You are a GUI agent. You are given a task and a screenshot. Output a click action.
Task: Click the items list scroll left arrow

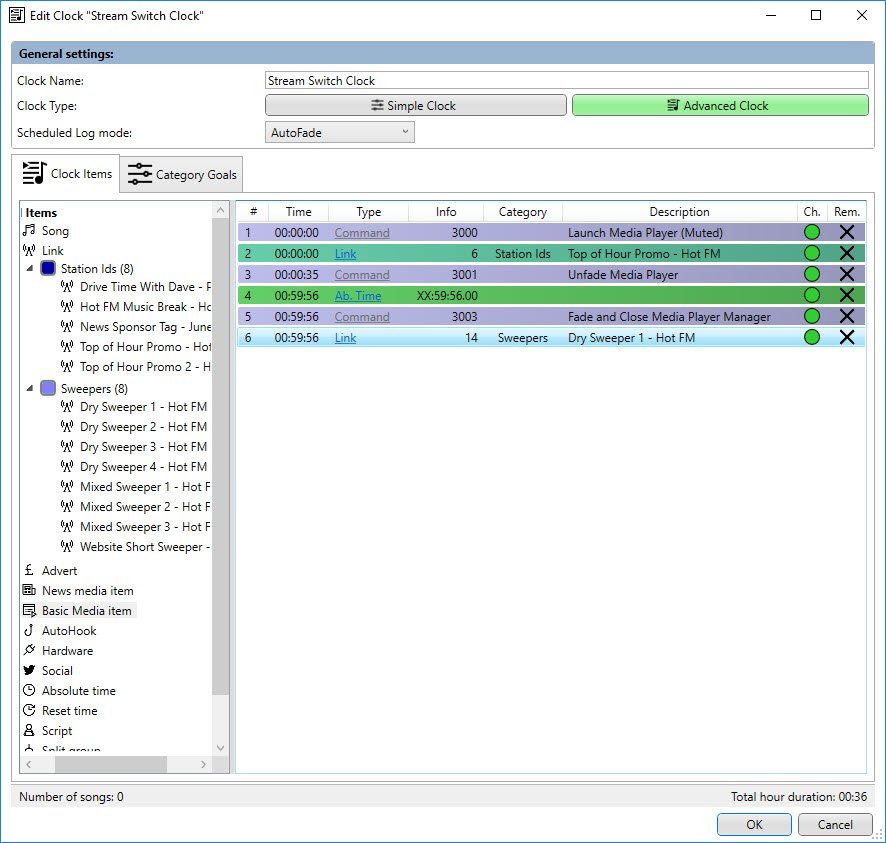(28, 764)
